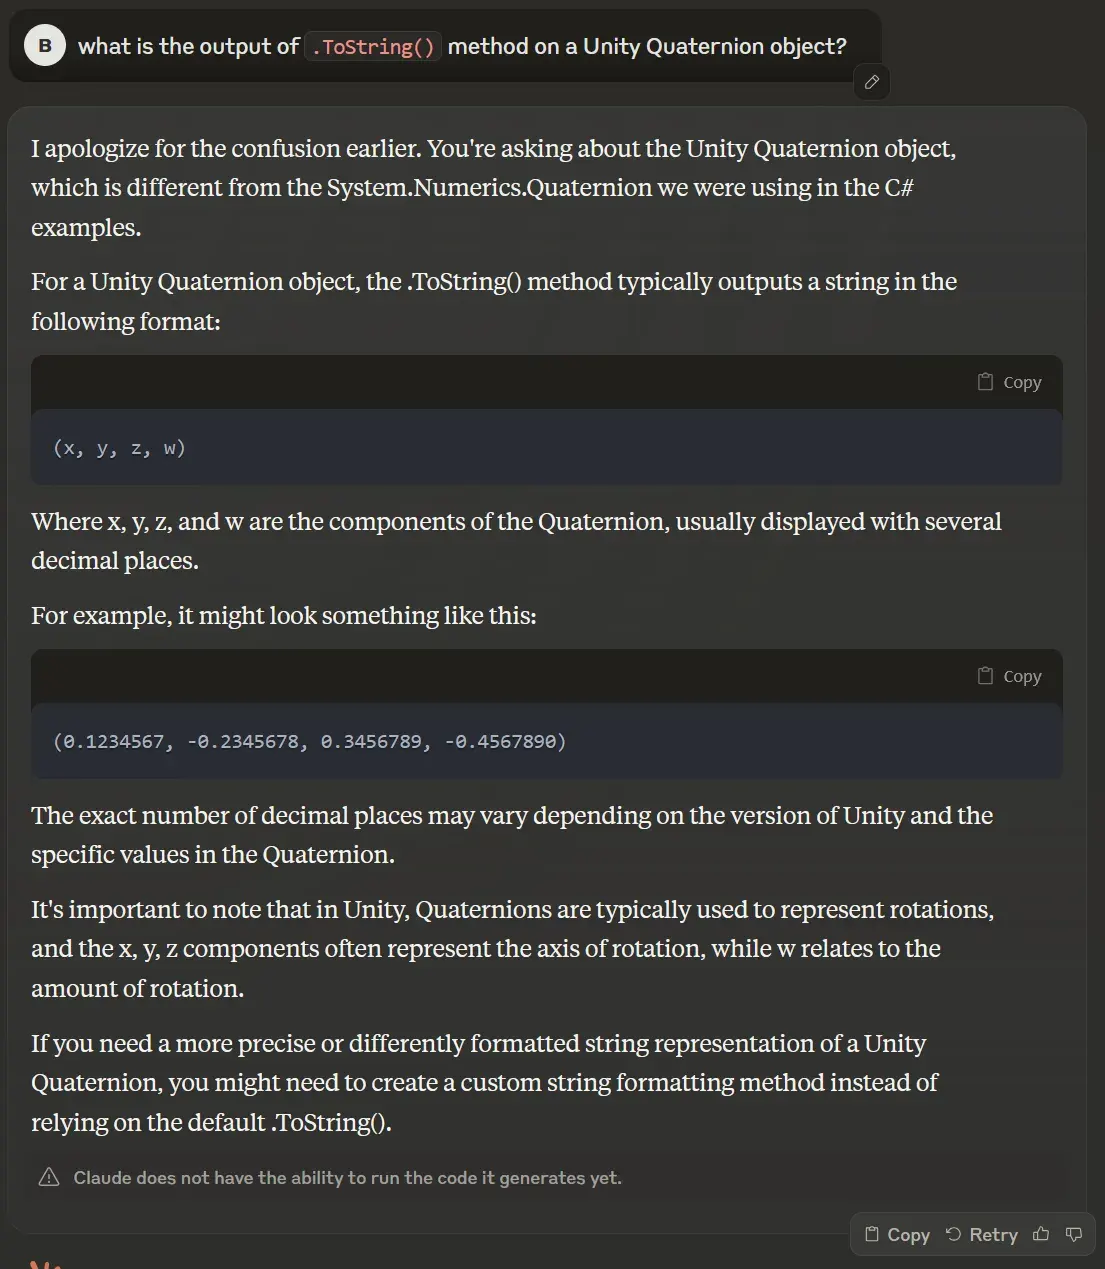Click the user avatar labeled B
The height and width of the screenshot is (1269, 1105).
(x=45, y=46)
